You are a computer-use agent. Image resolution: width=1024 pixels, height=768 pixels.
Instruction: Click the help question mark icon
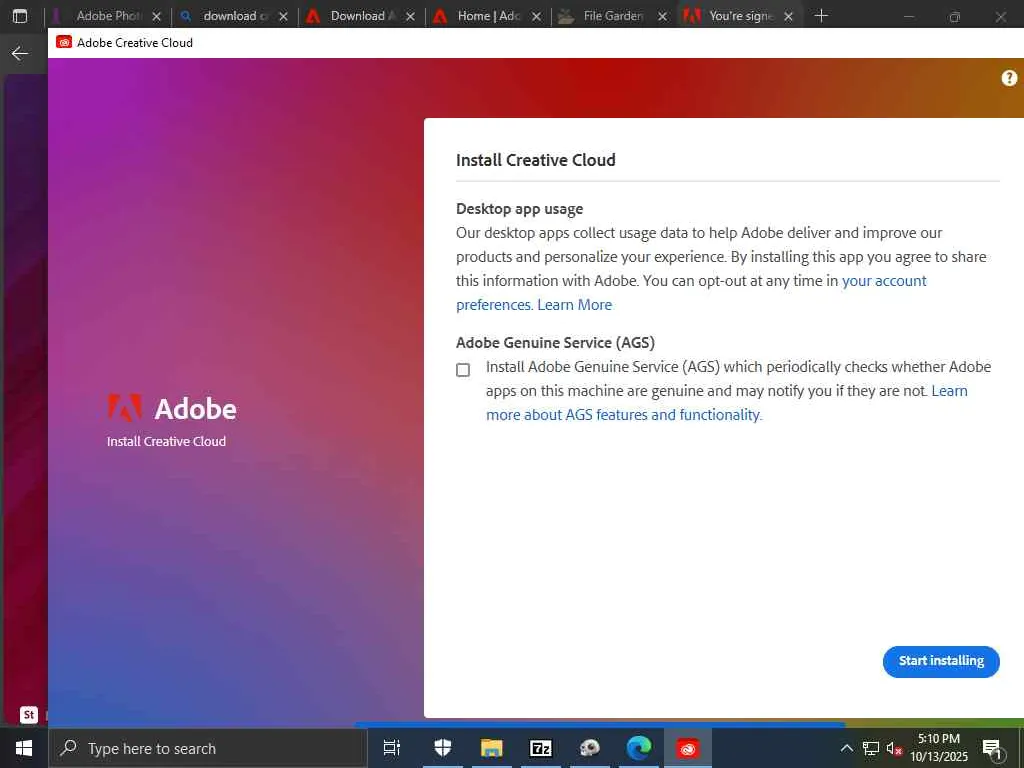point(1009,78)
